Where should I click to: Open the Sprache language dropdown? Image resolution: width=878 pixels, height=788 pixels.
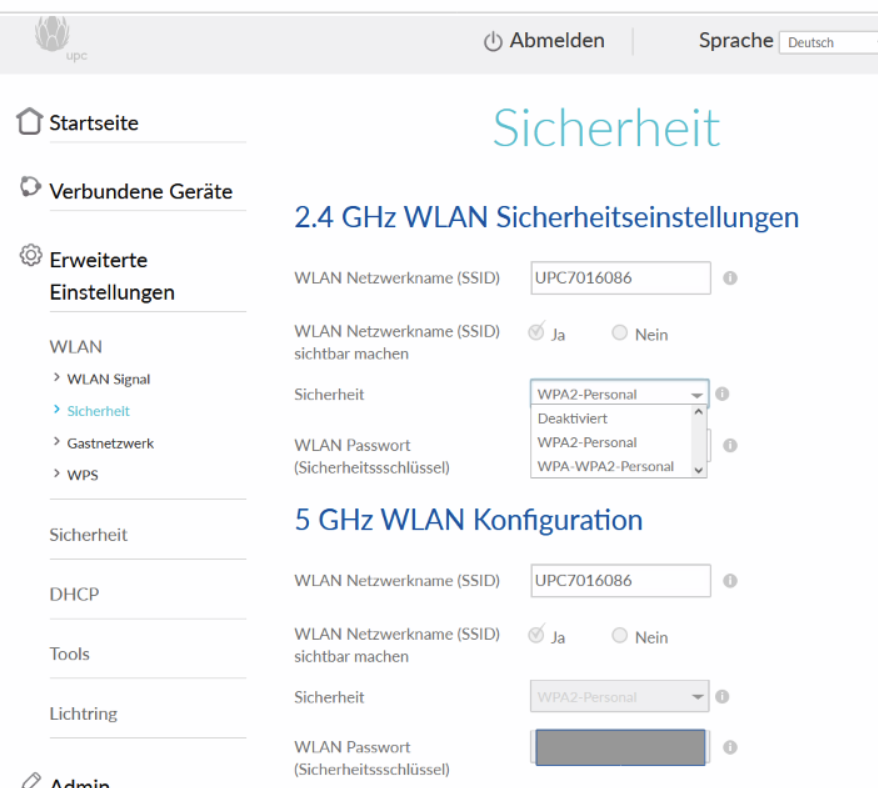pyautogui.click(x=828, y=42)
